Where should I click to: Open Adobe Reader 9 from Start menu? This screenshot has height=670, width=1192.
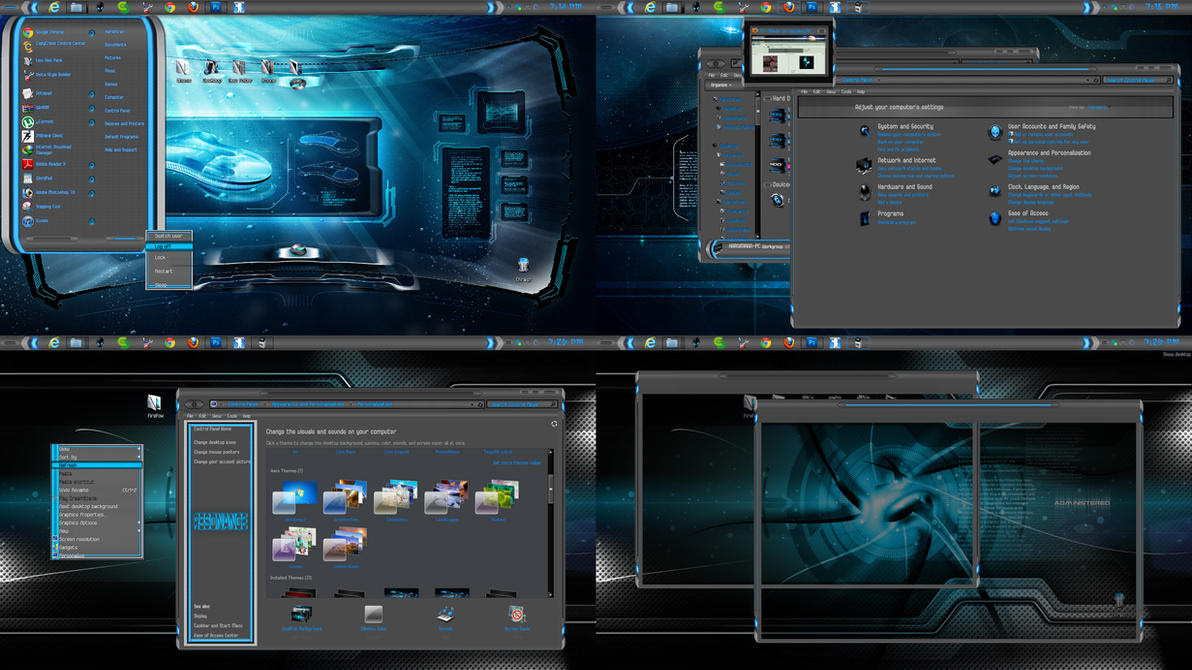pyautogui.click(x=27, y=164)
